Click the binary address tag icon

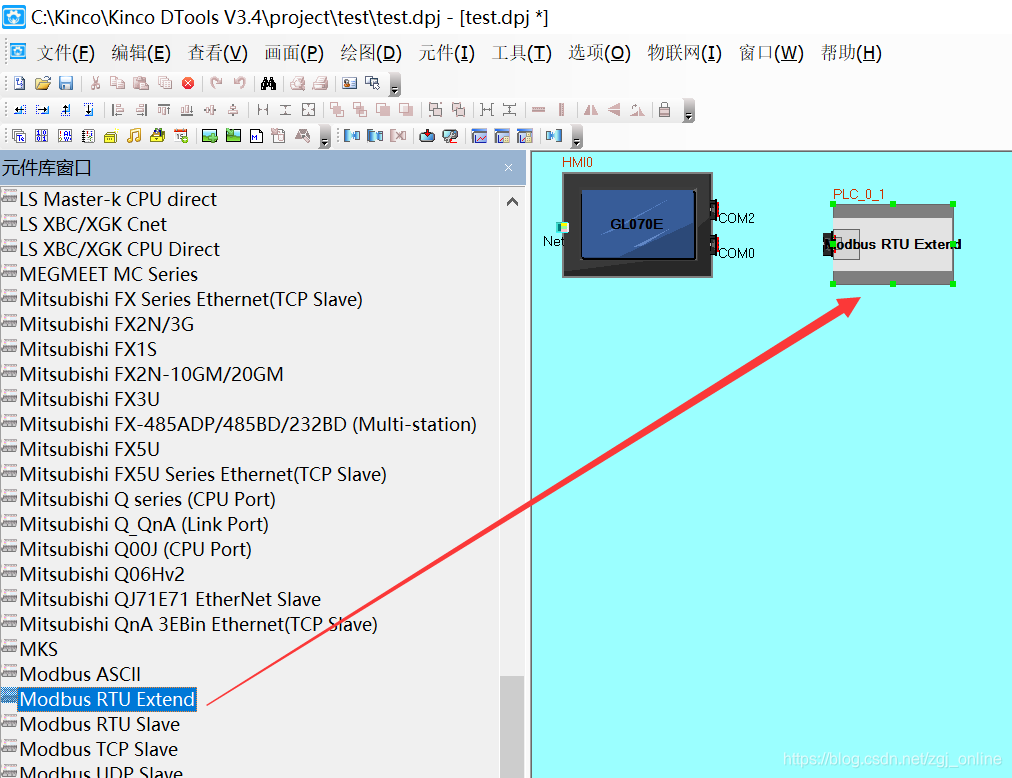(42, 136)
